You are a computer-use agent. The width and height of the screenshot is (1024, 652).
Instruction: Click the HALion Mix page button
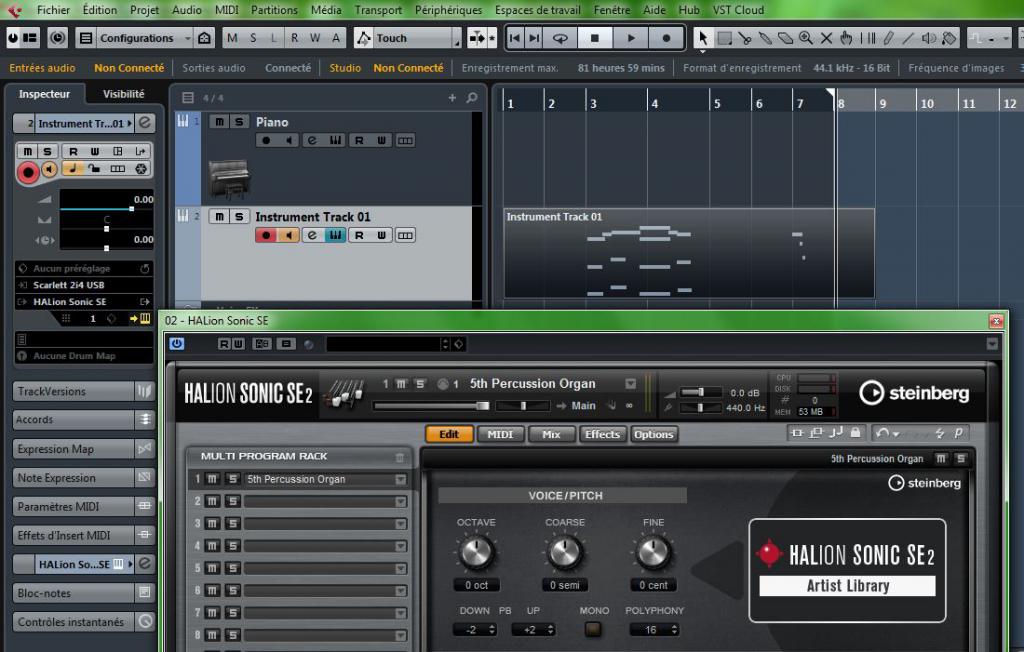tap(551, 434)
